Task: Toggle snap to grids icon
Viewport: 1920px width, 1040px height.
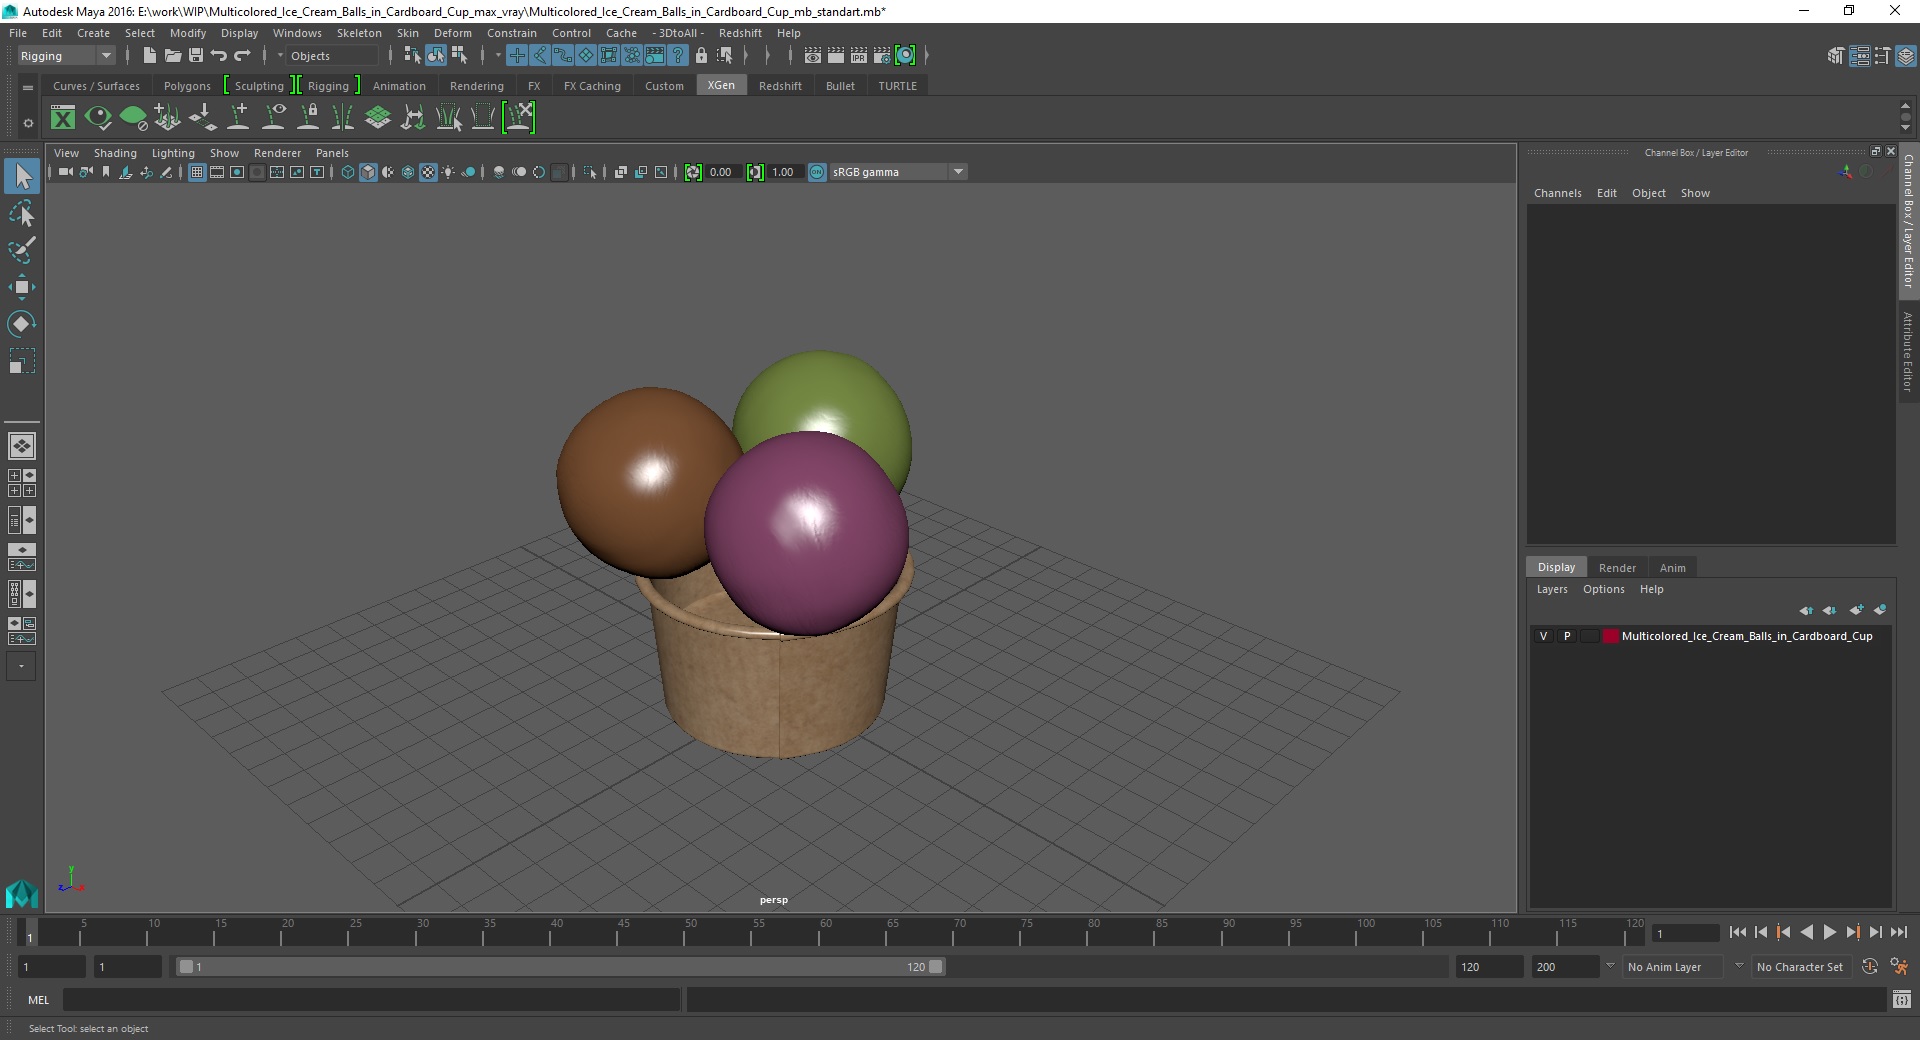Action: [x=517, y=56]
